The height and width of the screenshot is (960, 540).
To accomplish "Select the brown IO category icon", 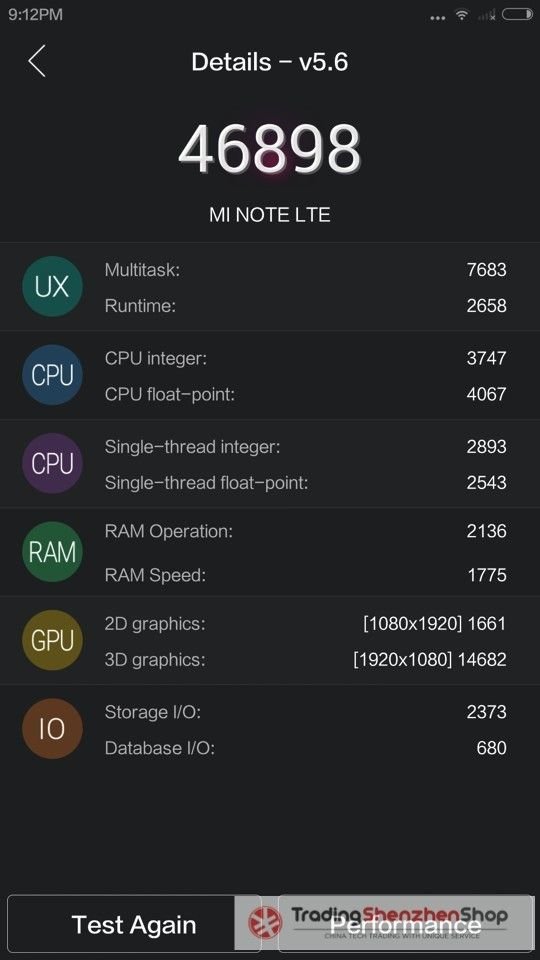I will tap(52, 729).
